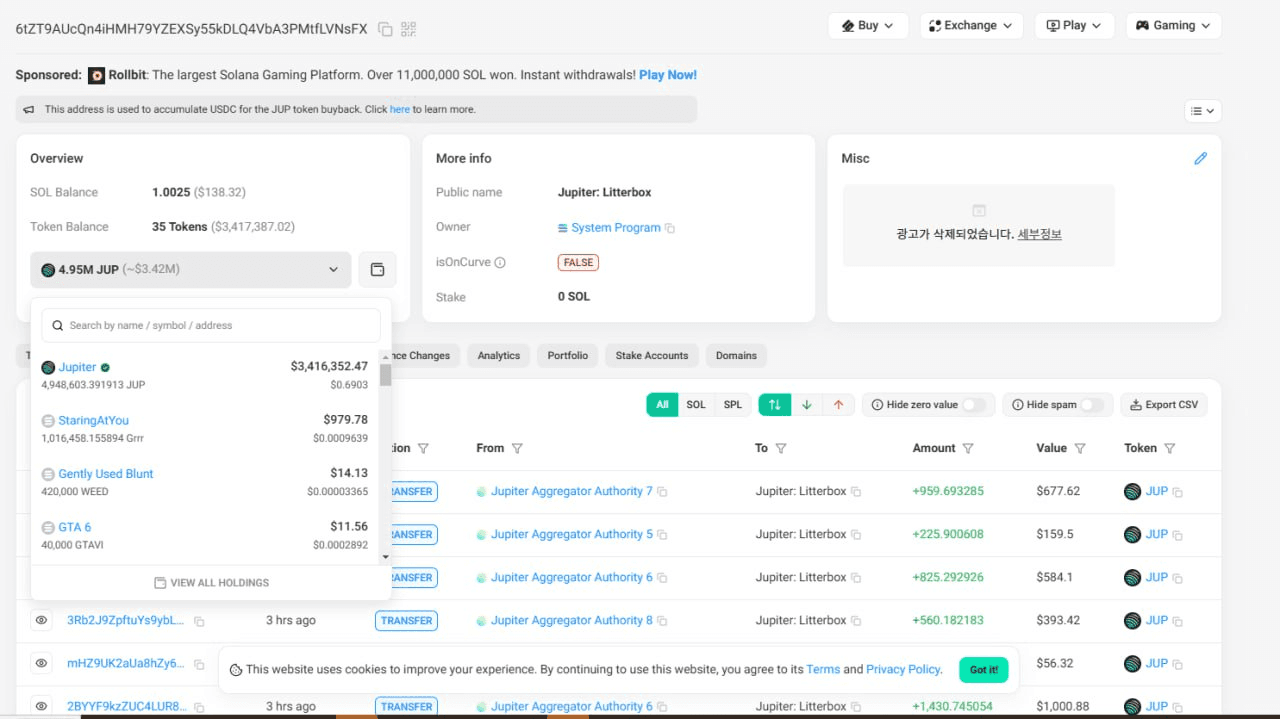Copy Jupiter Aggregator Authority 5 address

click(x=663, y=535)
